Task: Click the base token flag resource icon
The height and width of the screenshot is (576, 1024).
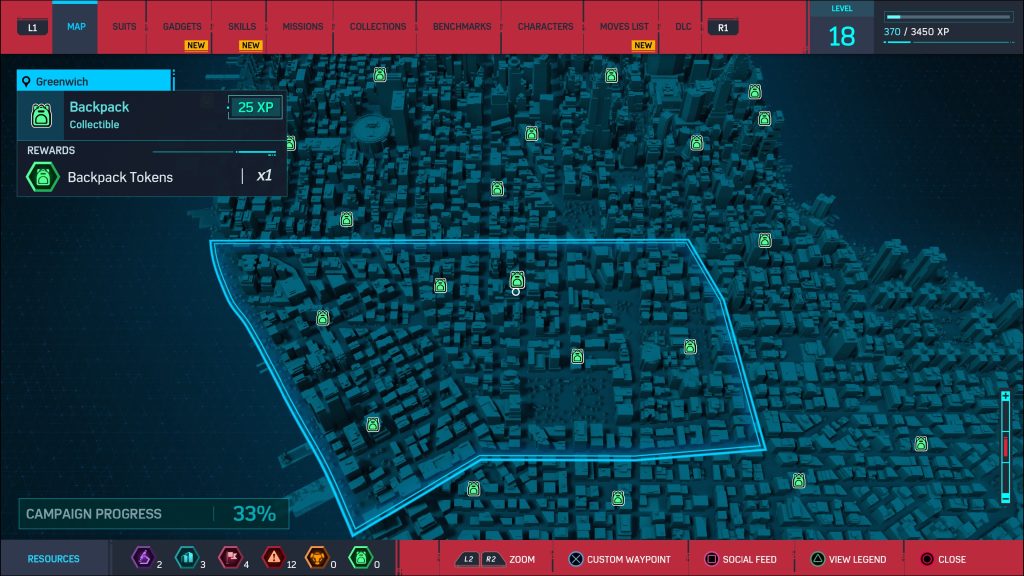Action: coord(230,557)
